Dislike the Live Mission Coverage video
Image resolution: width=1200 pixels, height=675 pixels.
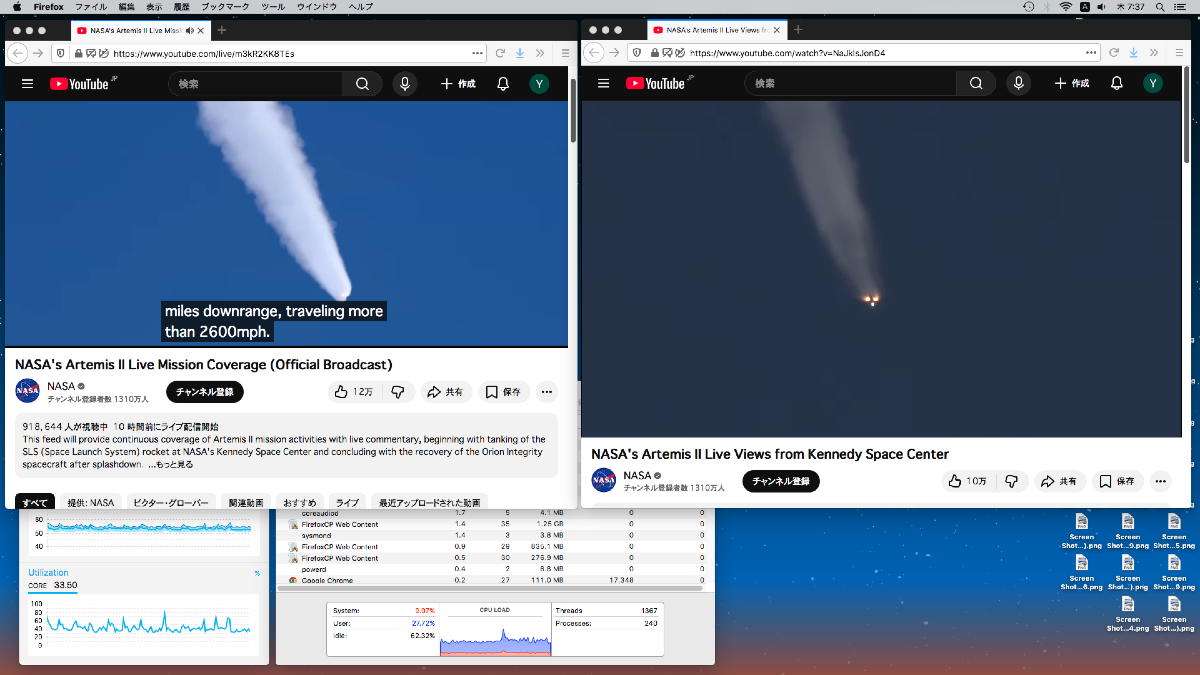(x=397, y=392)
